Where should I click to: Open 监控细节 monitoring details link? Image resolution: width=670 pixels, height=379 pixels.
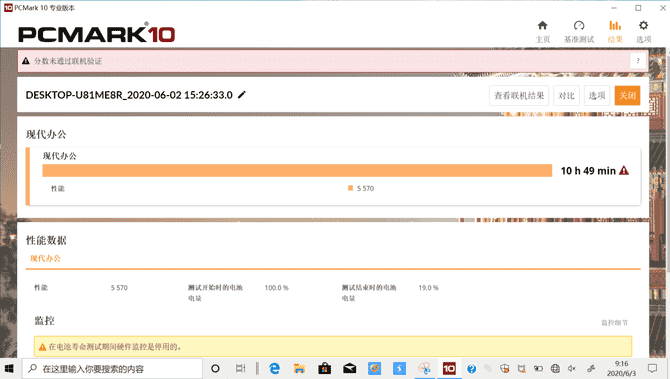coord(614,323)
